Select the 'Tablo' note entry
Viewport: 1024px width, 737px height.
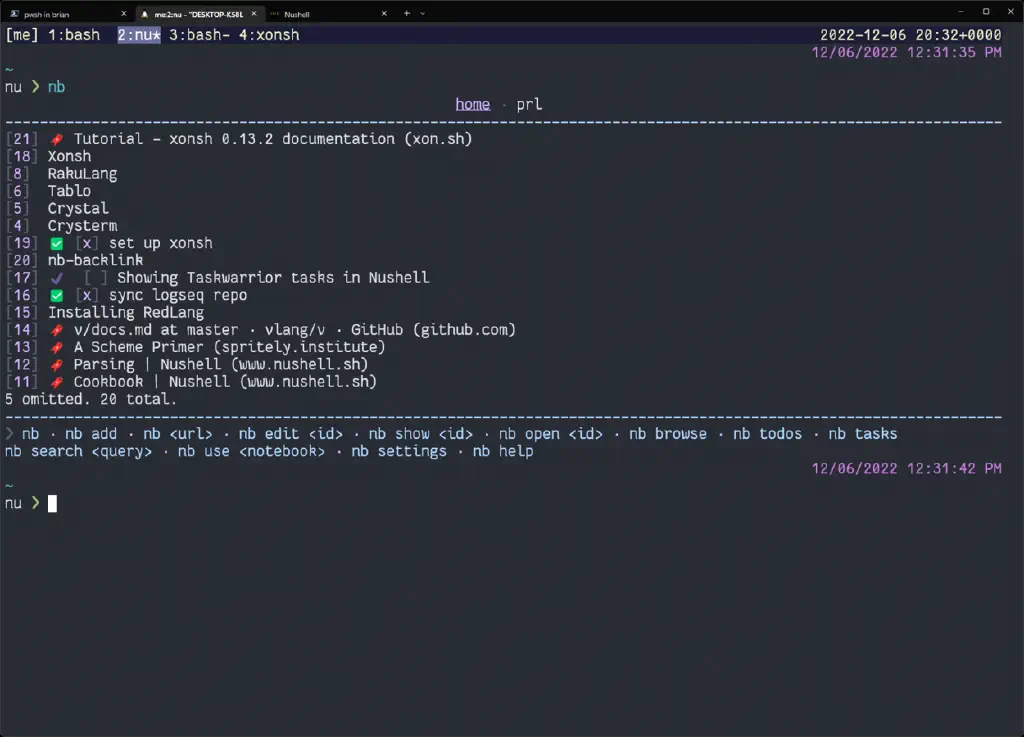(69, 191)
